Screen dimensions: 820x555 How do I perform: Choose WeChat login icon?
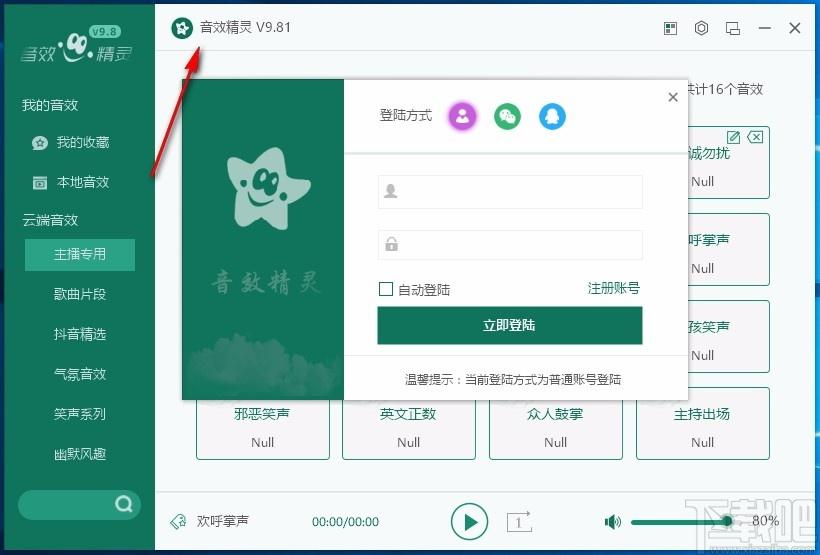pyautogui.click(x=507, y=116)
